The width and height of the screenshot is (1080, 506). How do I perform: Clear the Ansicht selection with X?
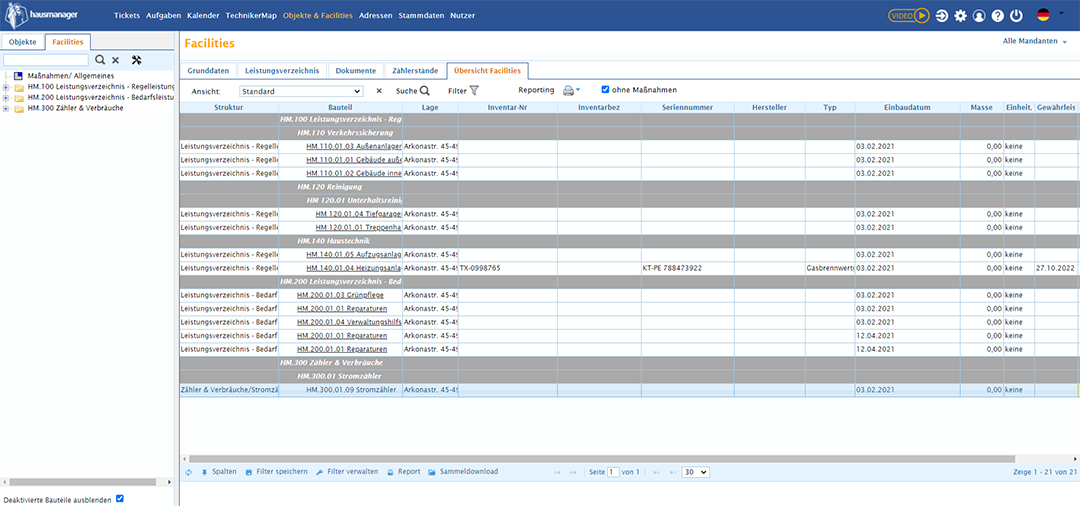click(x=379, y=90)
